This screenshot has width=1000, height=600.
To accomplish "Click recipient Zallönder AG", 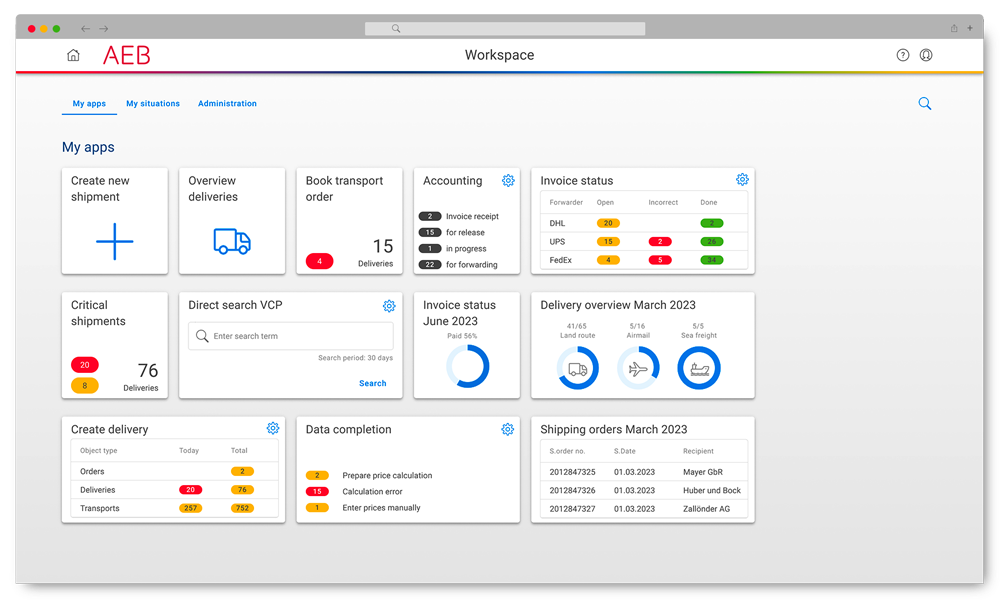I will [706, 509].
